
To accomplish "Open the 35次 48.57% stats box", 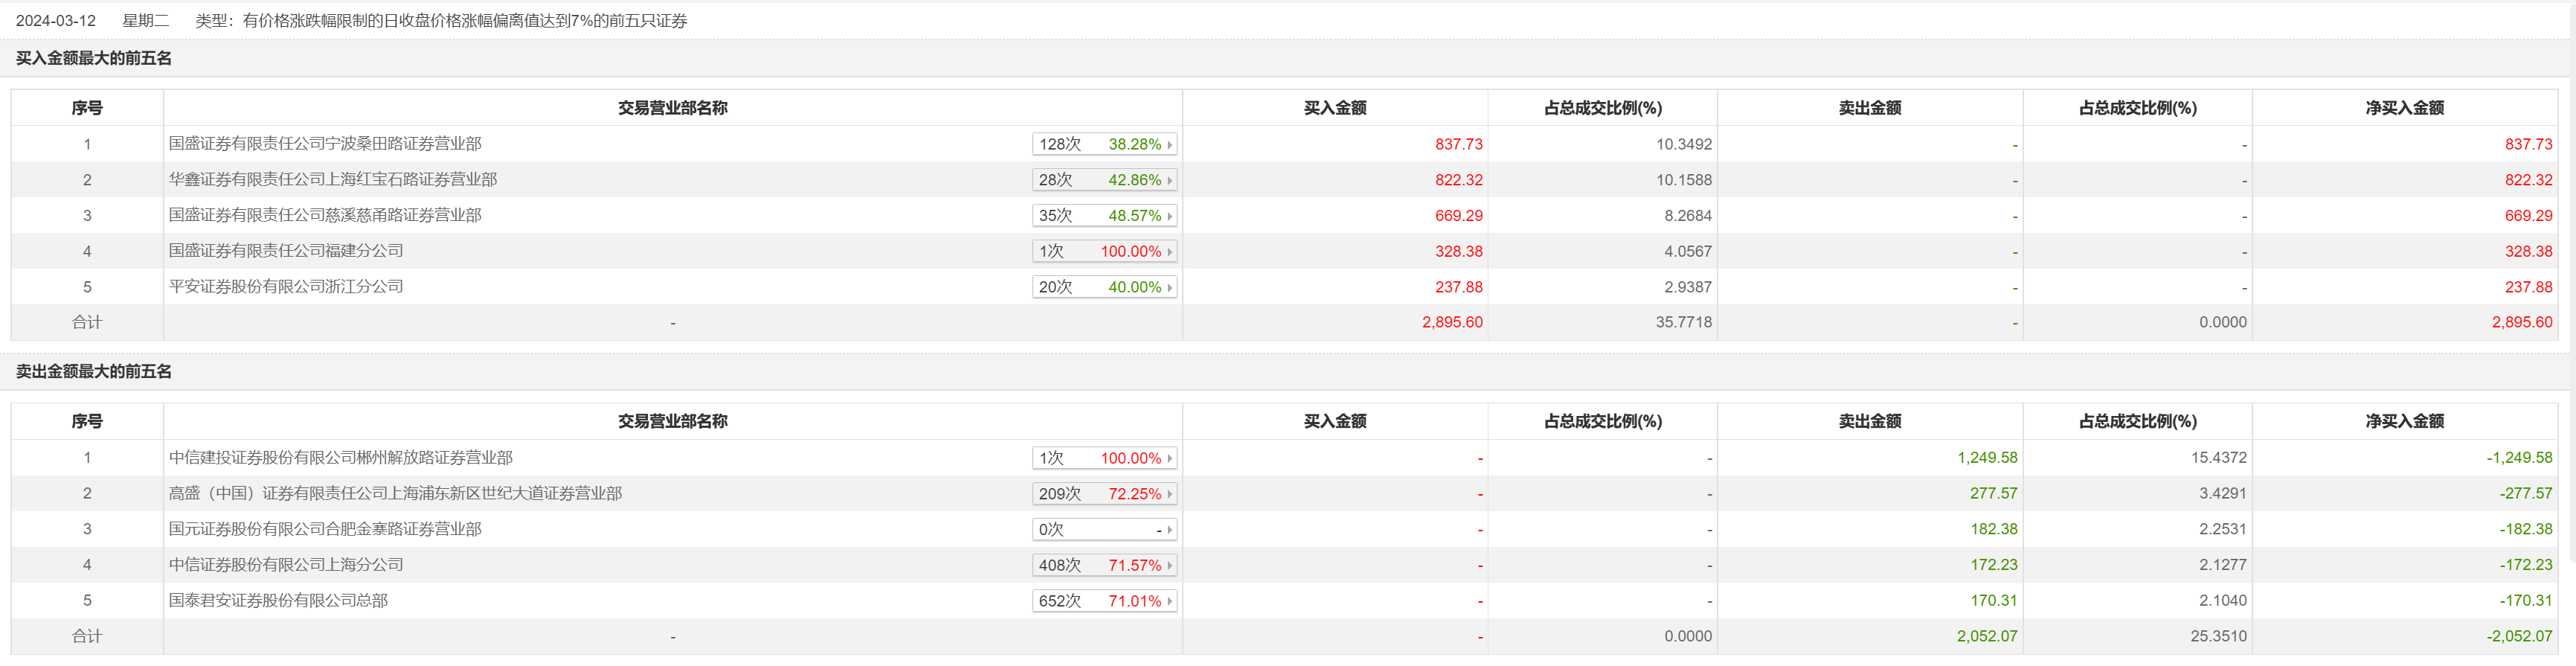I will [x=1104, y=216].
